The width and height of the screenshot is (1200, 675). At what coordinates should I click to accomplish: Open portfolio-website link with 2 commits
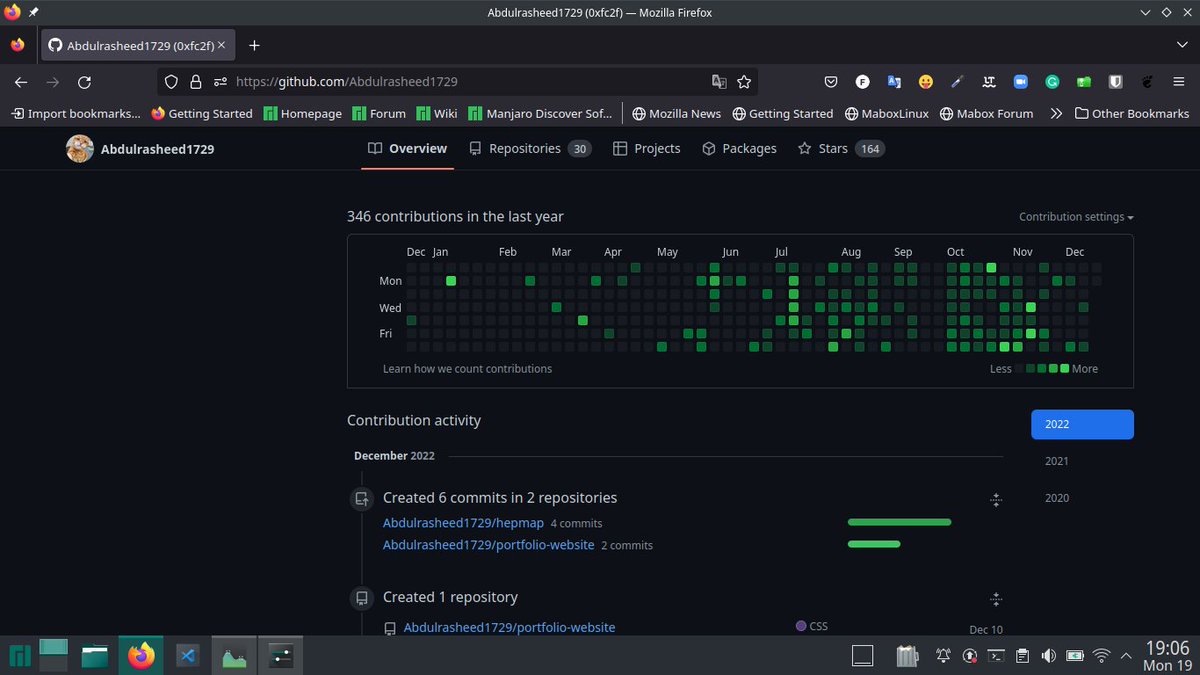pos(488,545)
